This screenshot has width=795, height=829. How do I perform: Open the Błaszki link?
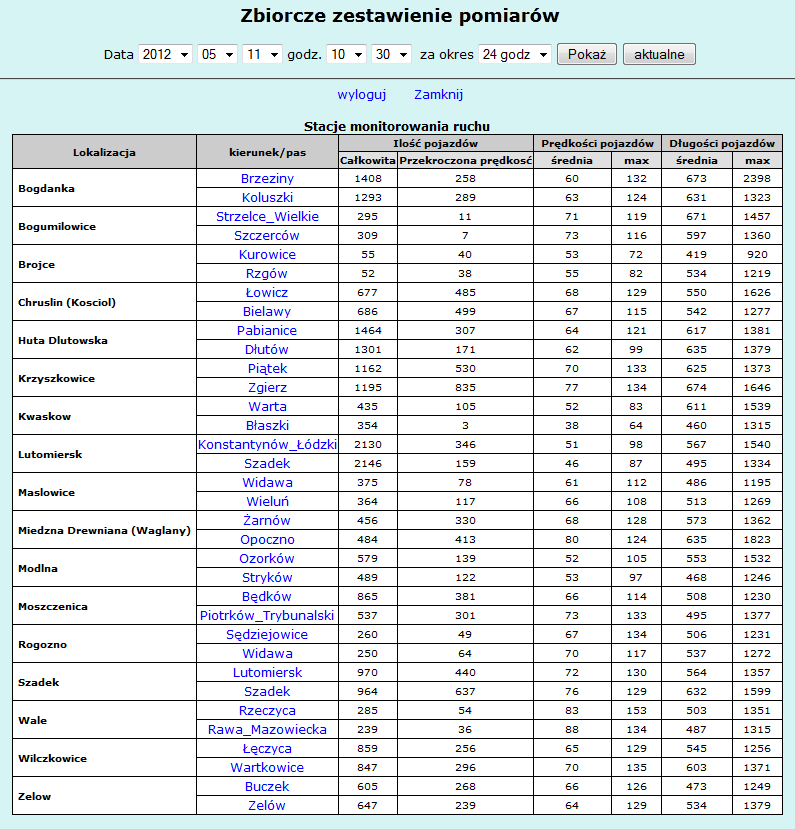click(267, 426)
